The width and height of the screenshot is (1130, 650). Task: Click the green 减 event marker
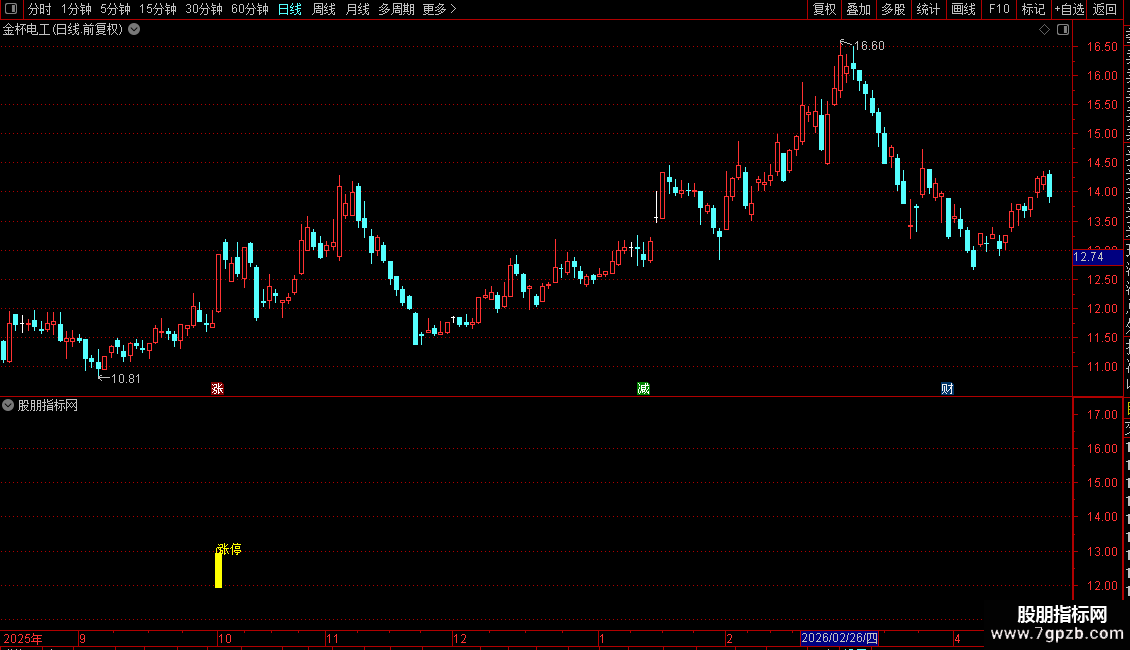click(x=644, y=389)
